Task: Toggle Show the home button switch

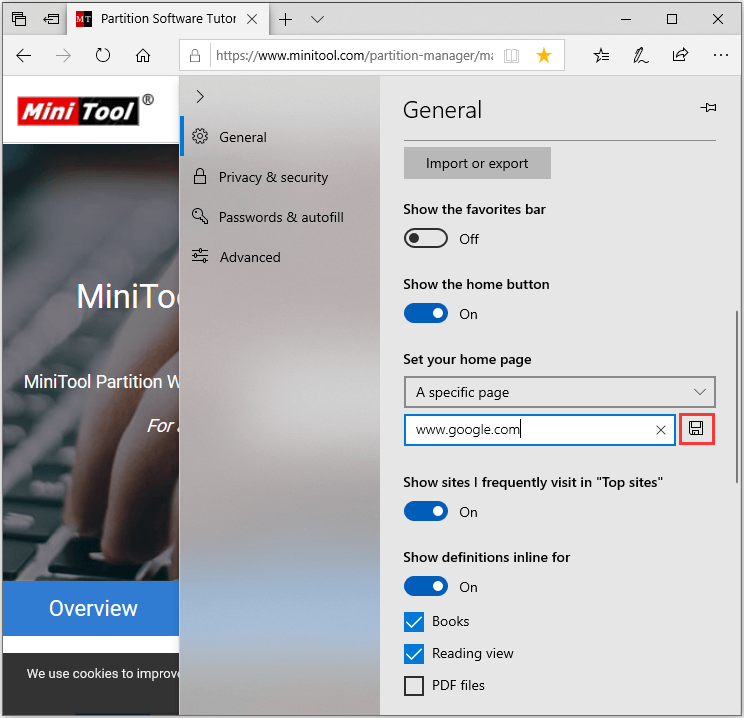Action: pyautogui.click(x=426, y=313)
